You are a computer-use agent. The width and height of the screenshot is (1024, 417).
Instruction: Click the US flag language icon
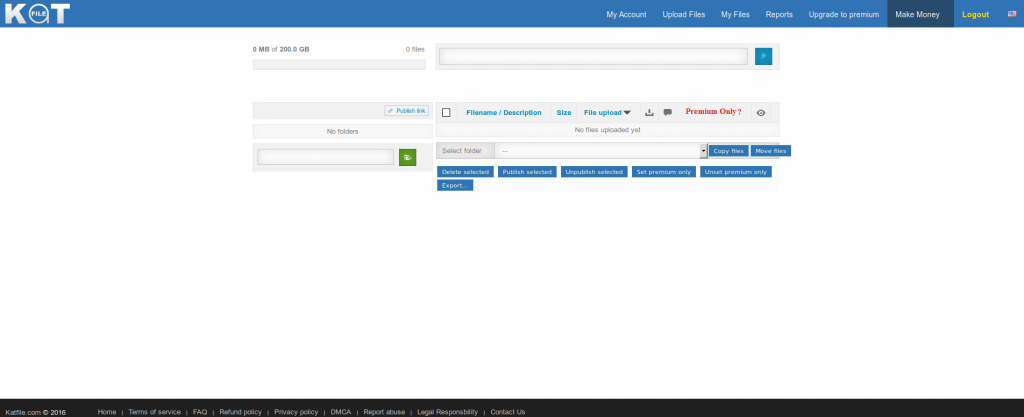click(1011, 14)
